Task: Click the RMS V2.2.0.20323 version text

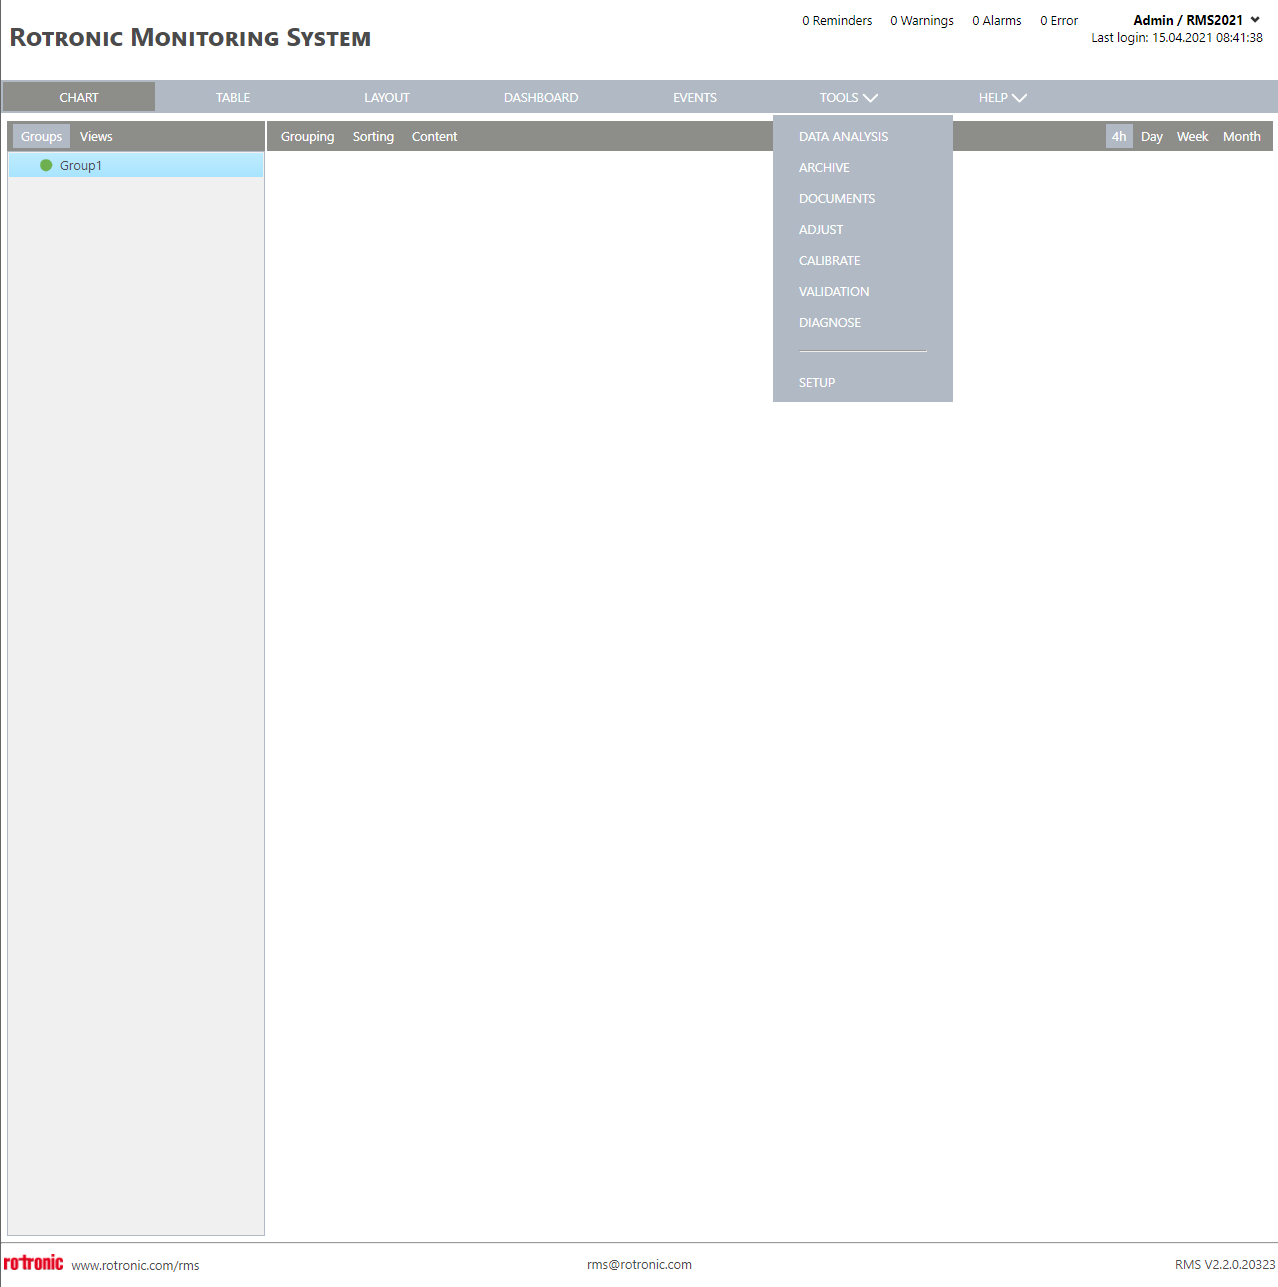Action: tap(1225, 1264)
